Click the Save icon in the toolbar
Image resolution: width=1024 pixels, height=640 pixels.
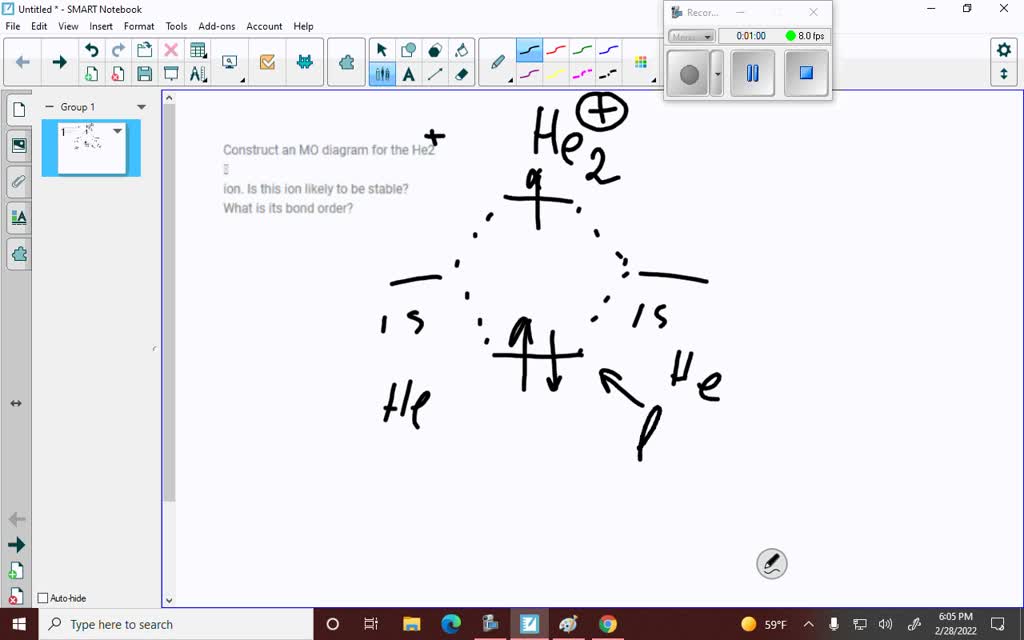tap(144, 73)
